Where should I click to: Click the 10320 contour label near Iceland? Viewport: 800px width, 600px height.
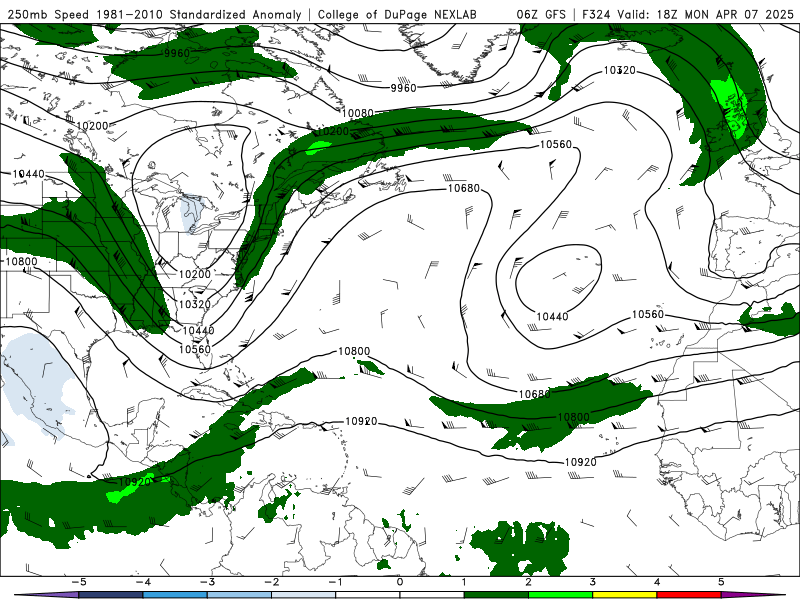point(619,70)
